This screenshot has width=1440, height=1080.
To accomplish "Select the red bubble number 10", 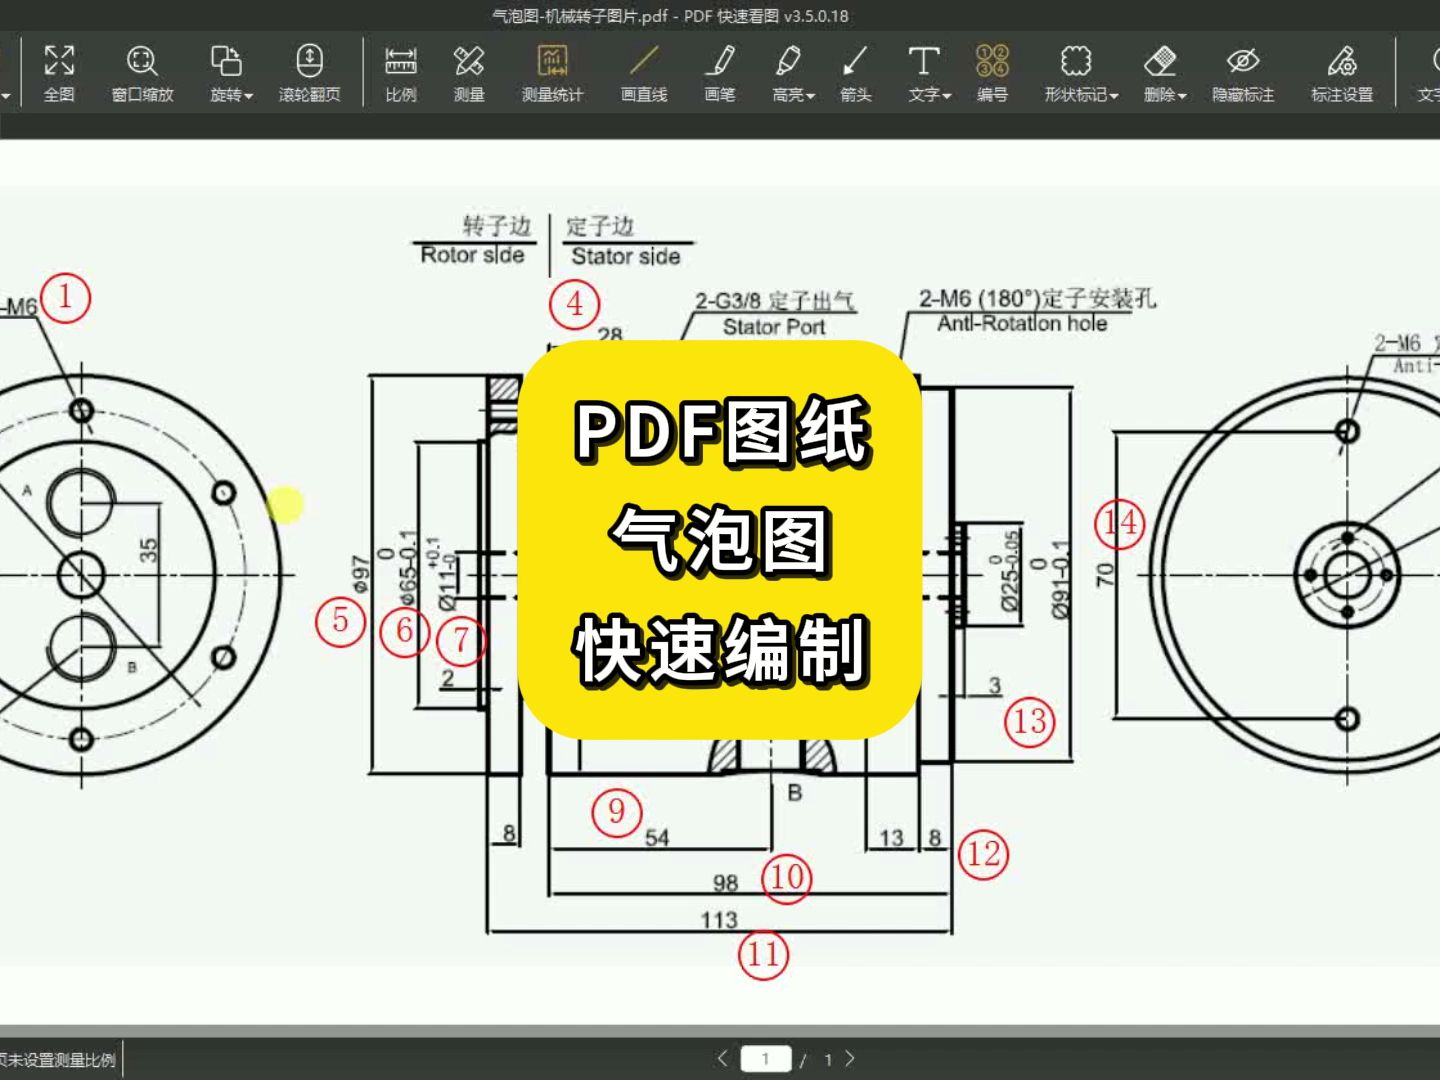I will pyautogui.click(x=786, y=878).
